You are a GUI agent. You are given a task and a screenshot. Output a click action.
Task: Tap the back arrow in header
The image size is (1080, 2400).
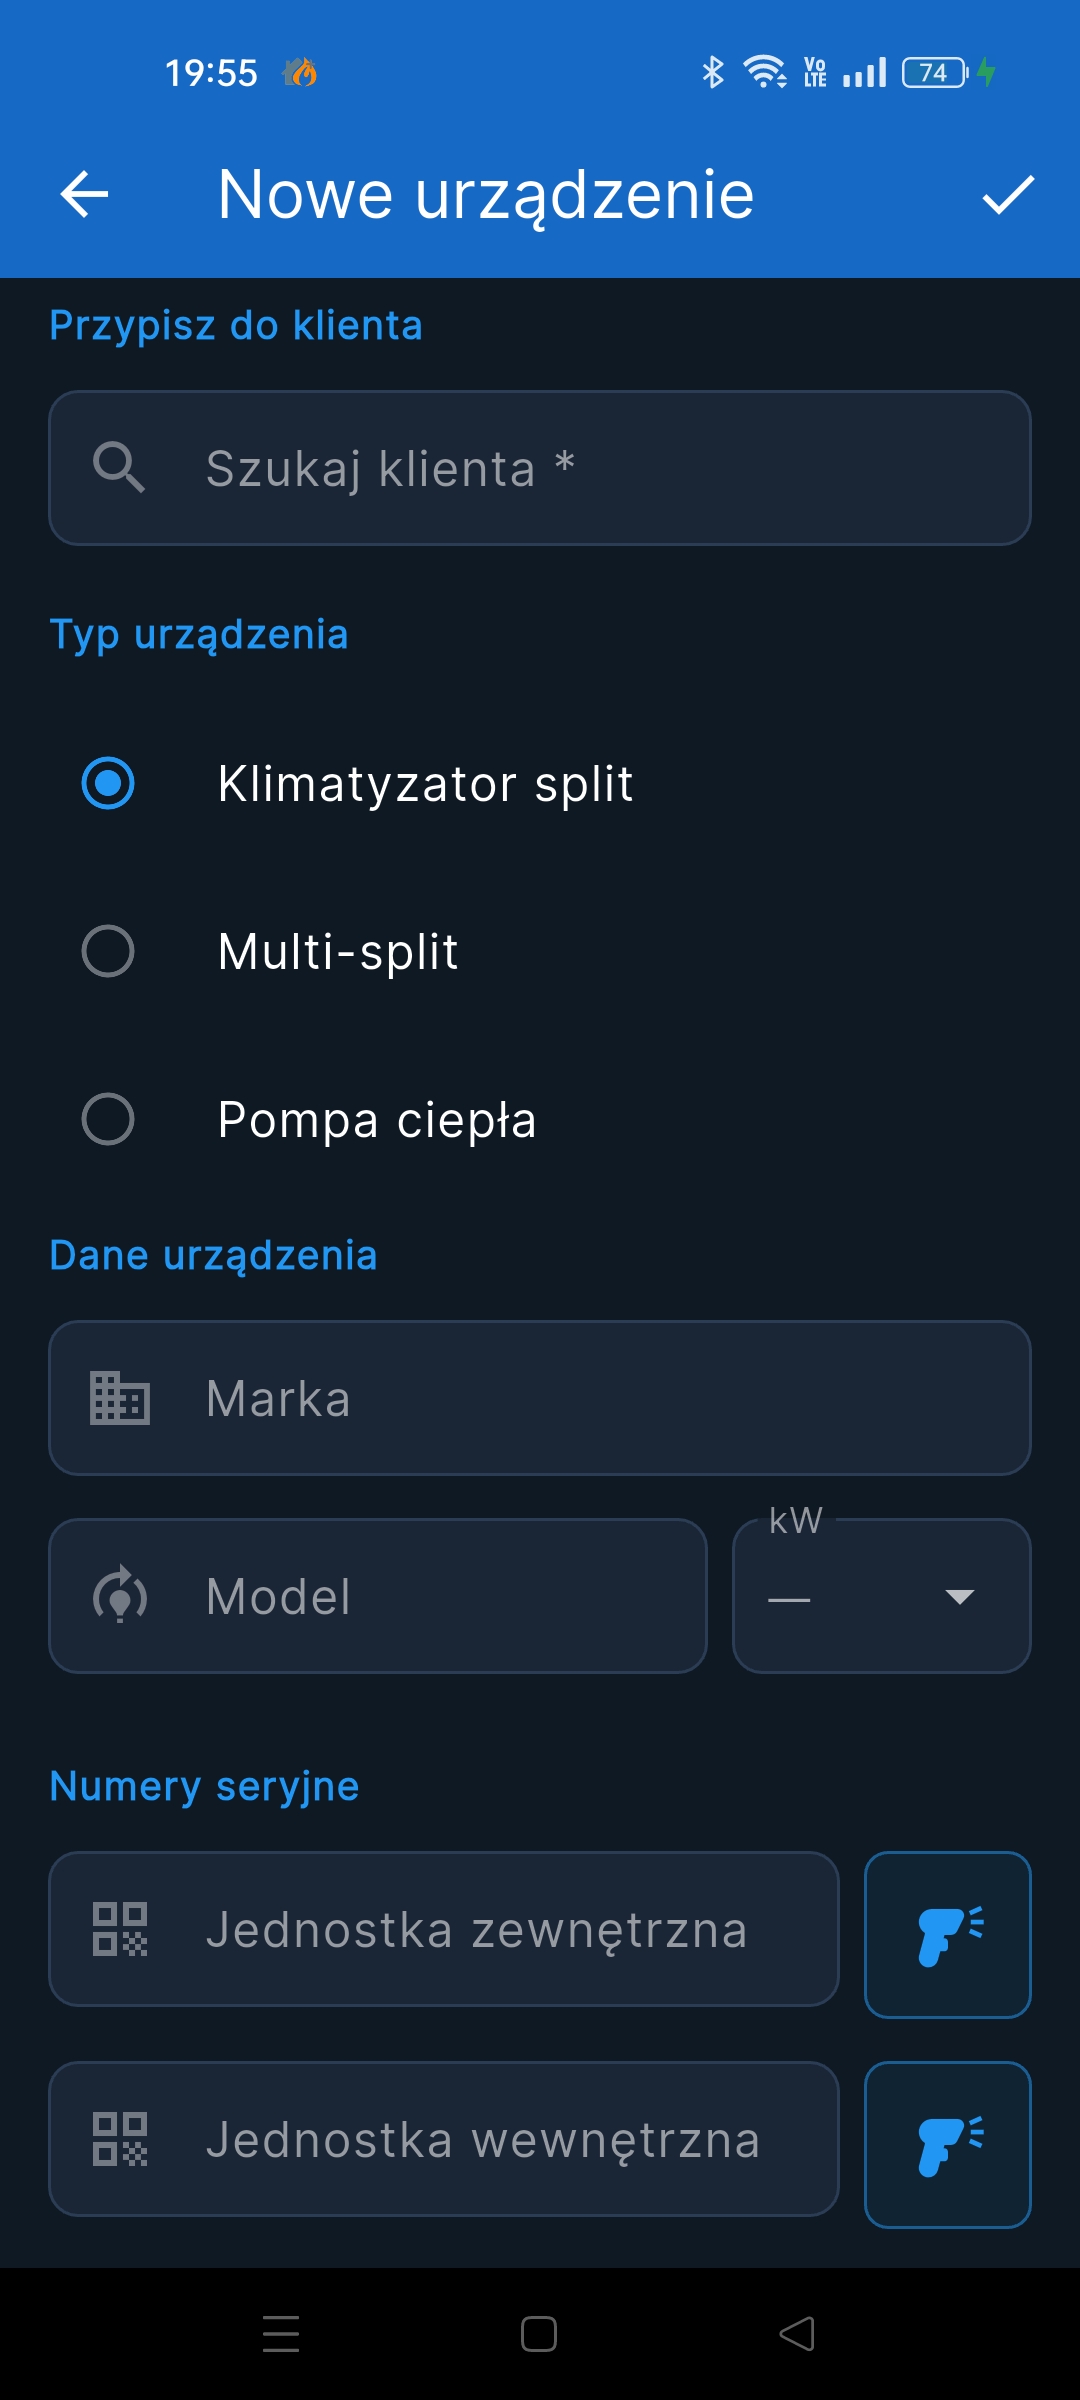pyautogui.click(x=85, y=194)
